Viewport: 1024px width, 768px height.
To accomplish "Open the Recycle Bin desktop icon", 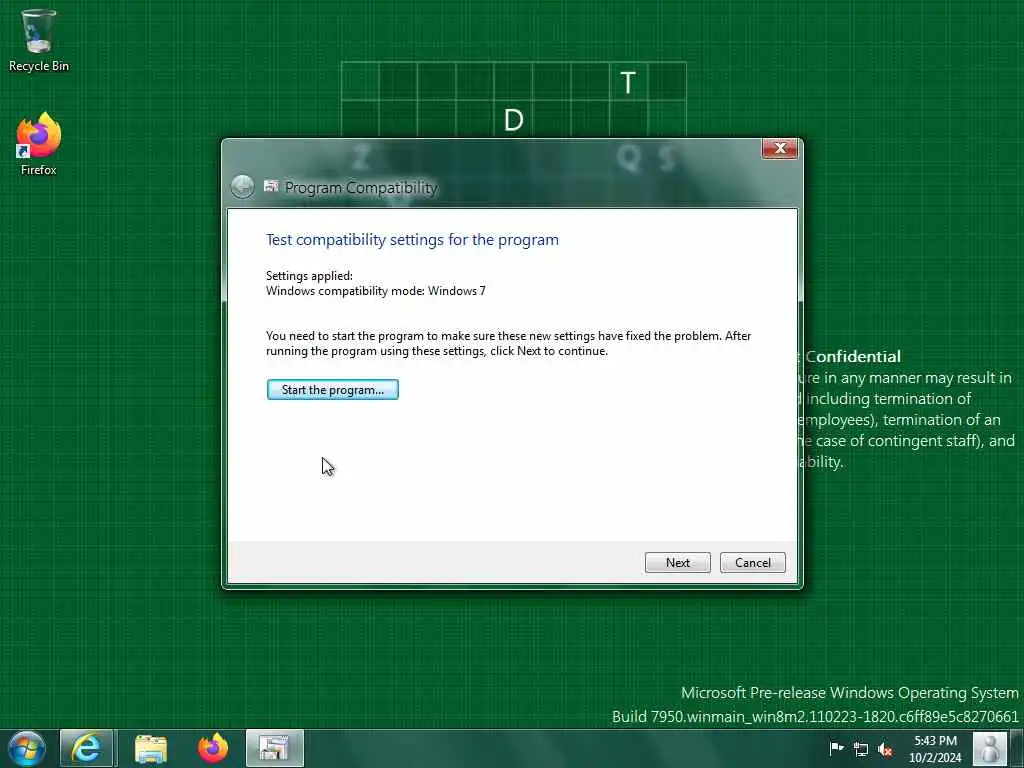I will pos(39,40).
